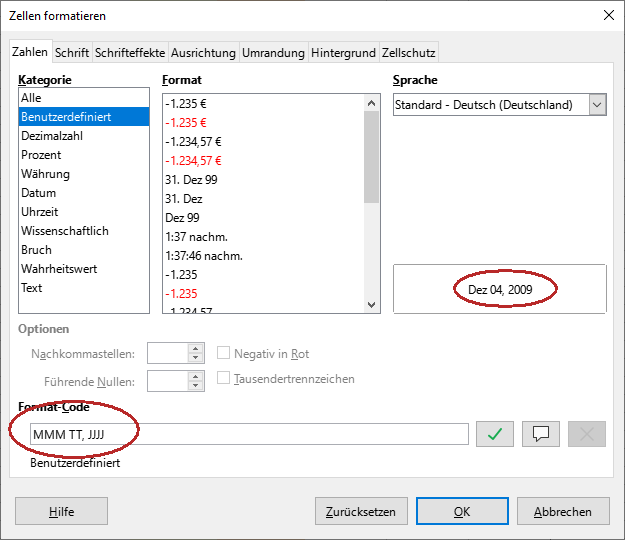Select black format -1.235 without currency
This screenshot has height=540, width=625.
tap(263, 275)
